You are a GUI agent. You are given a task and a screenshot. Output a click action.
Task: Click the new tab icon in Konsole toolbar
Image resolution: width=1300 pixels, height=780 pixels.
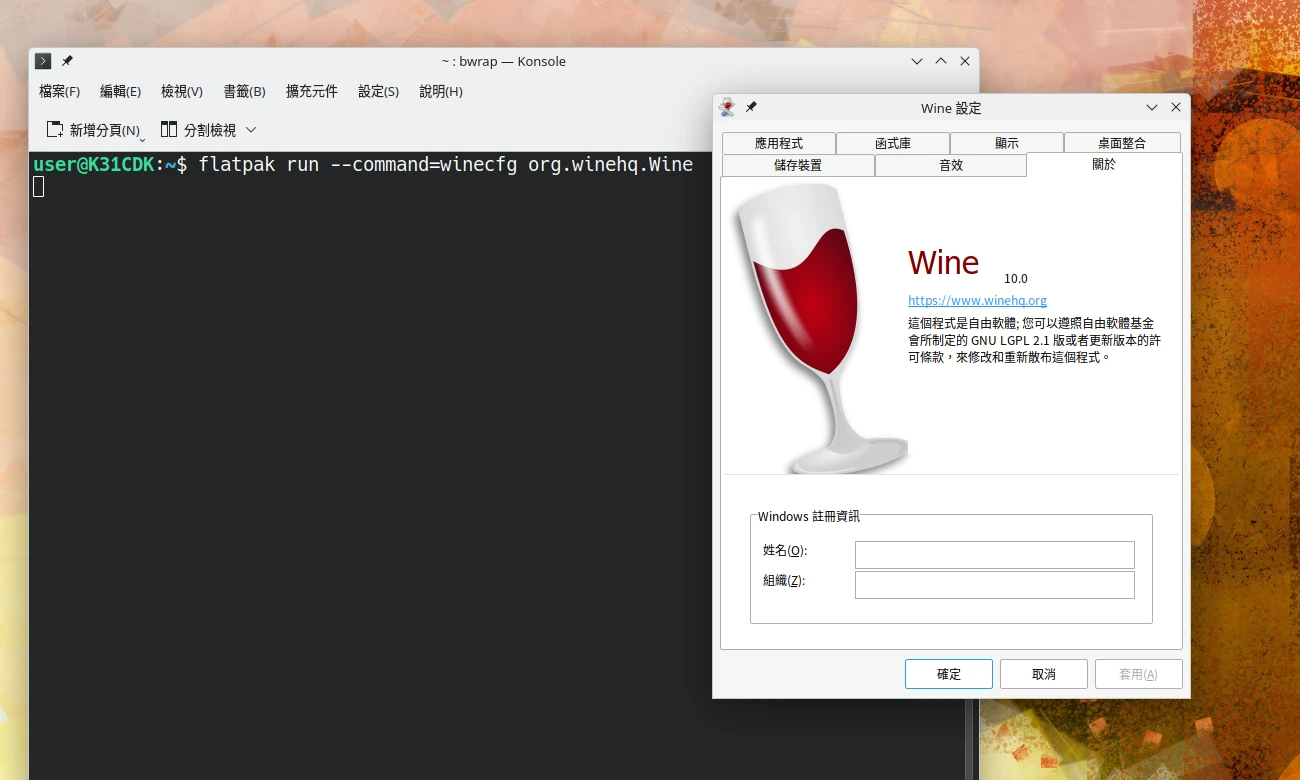click(x=55, y=130)
